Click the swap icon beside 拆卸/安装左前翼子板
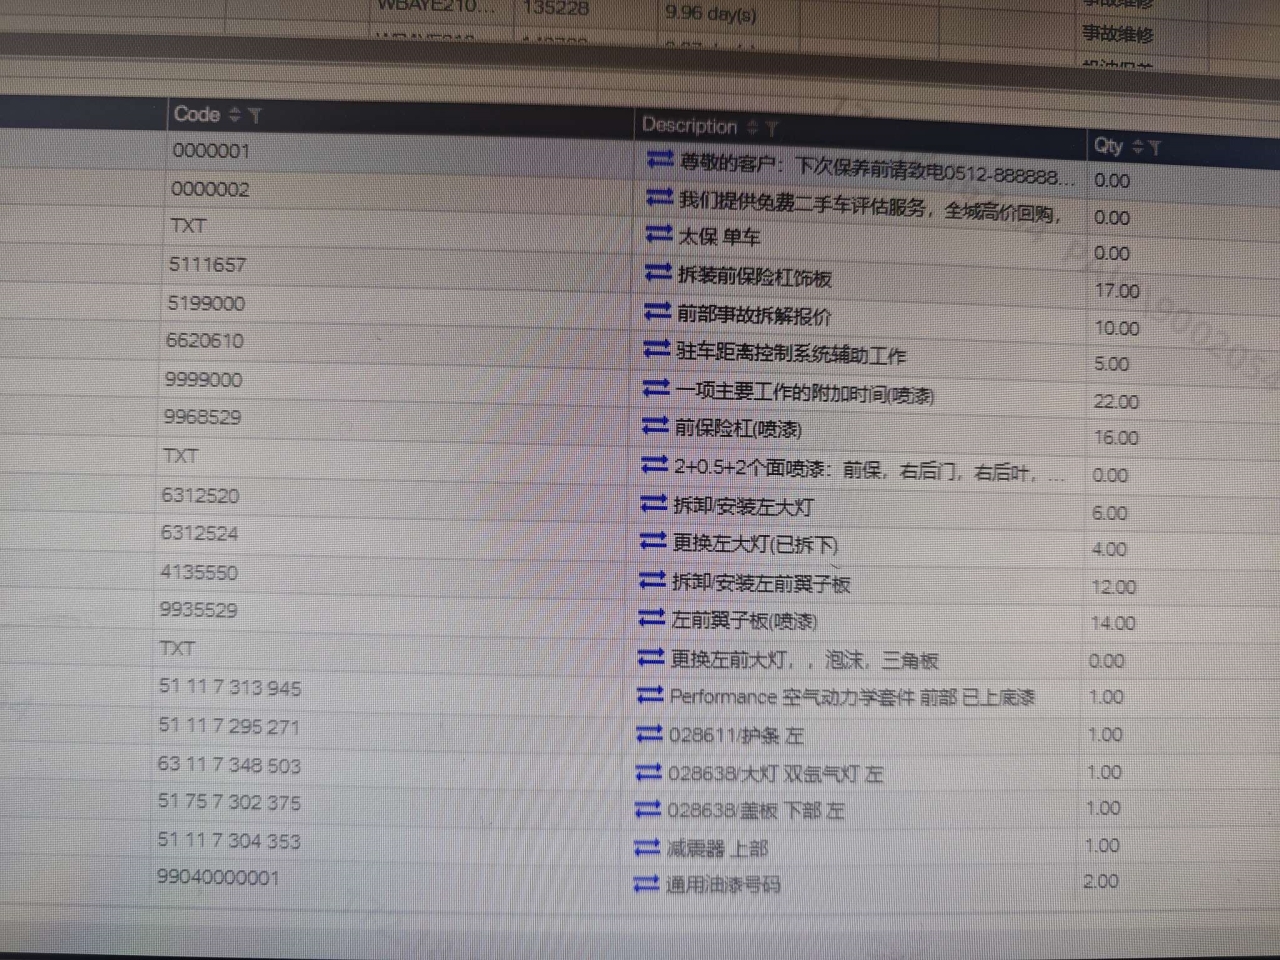This screenshot has height=960, width=1280. (652, 580)
